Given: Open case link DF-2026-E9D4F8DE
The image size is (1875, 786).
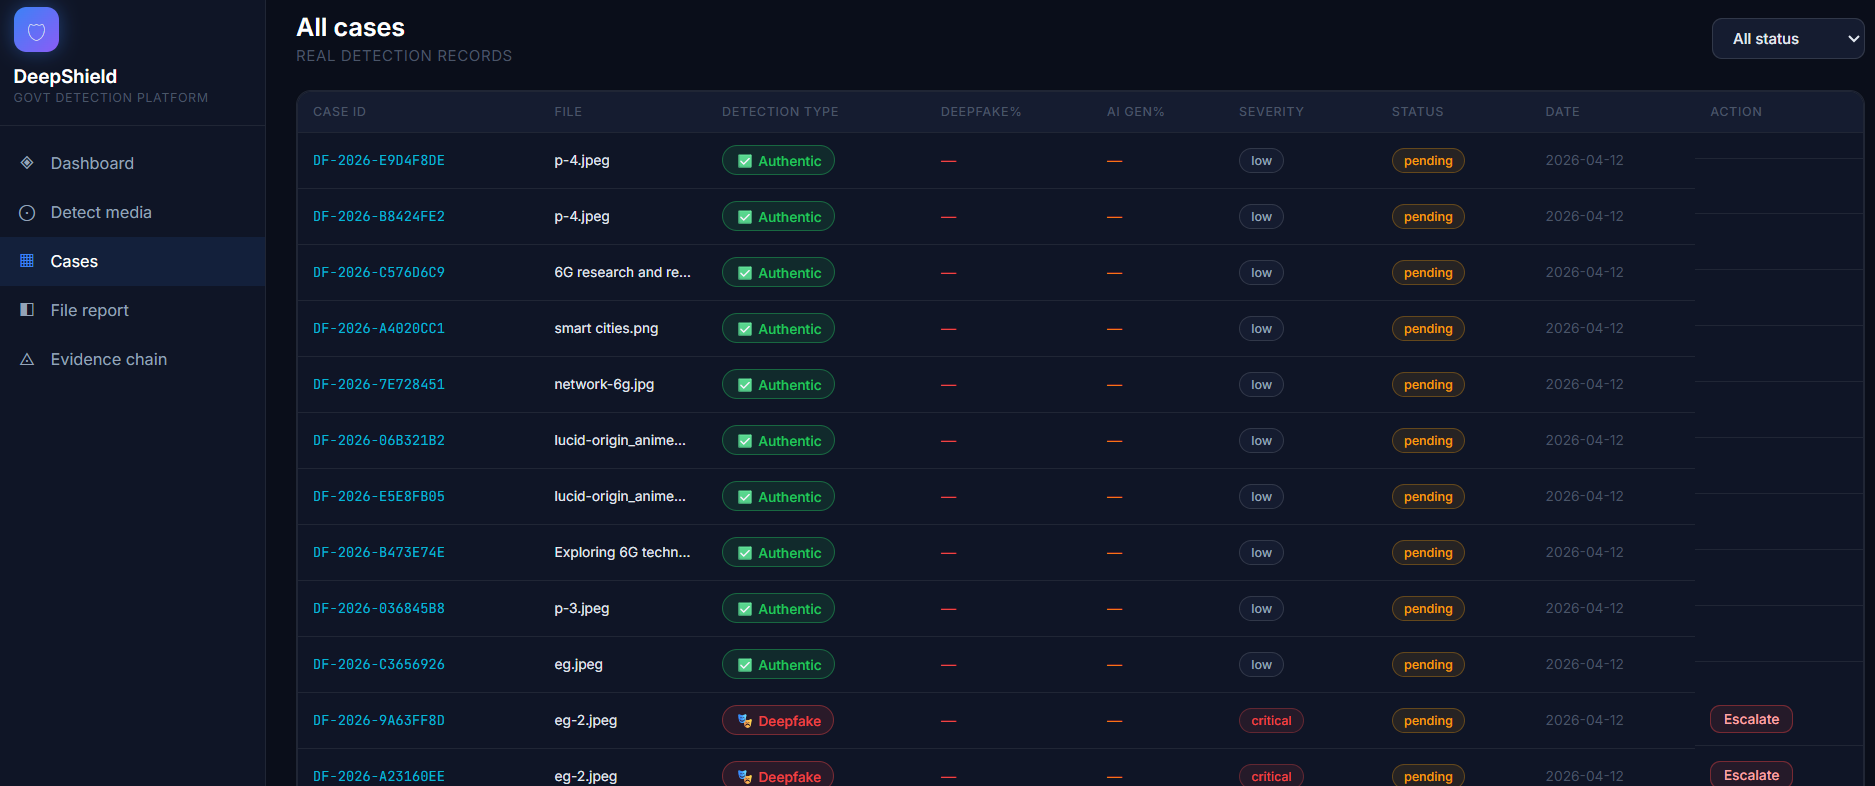Looking at the screenshot, I should [x=379, y=160].
